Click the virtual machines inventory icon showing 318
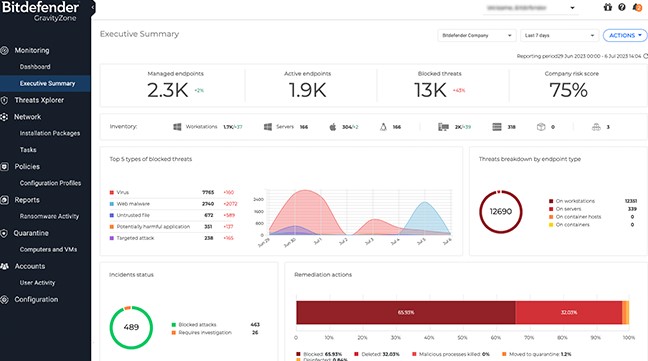Screen dimensions: 648x361 497,127
